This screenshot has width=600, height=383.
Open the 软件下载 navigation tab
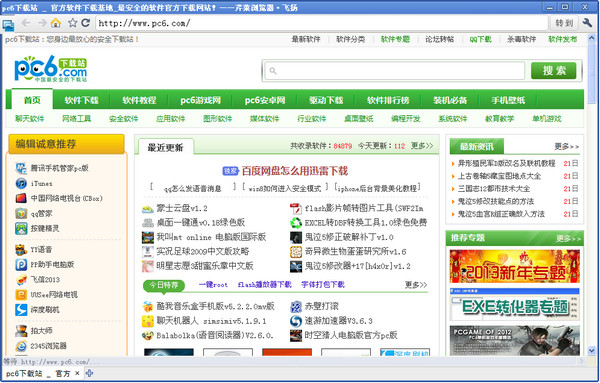(x=82, y=100)
